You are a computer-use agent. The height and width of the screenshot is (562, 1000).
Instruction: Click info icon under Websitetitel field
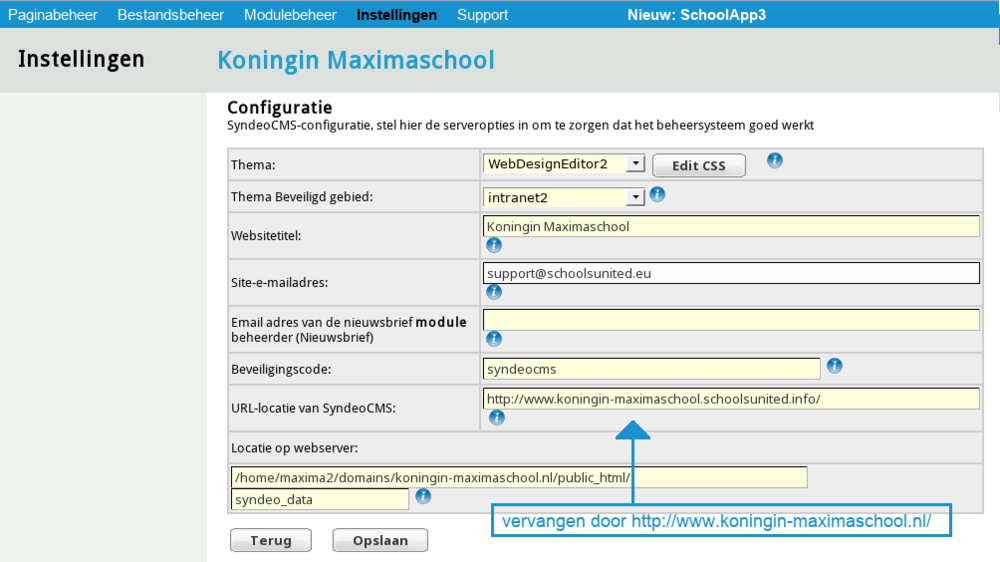point(494,245)
